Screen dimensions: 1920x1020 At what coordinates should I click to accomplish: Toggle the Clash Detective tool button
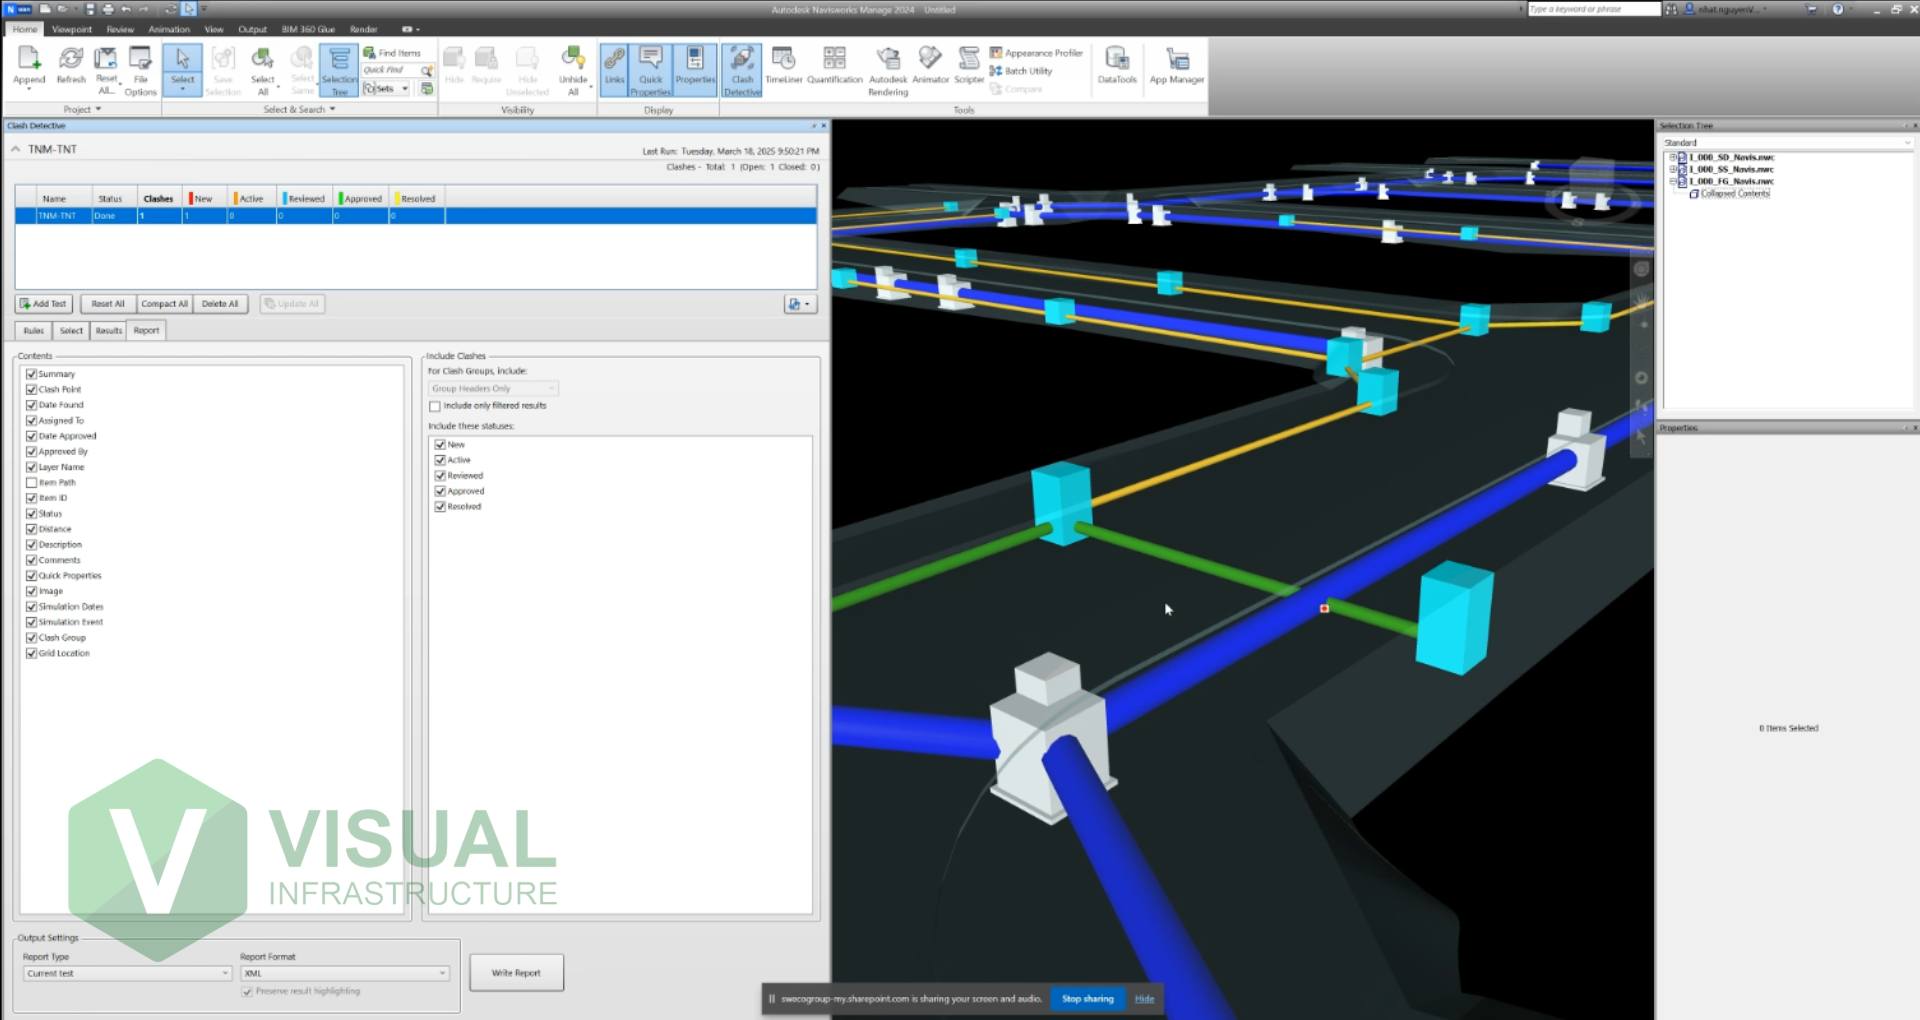(742, 70)
